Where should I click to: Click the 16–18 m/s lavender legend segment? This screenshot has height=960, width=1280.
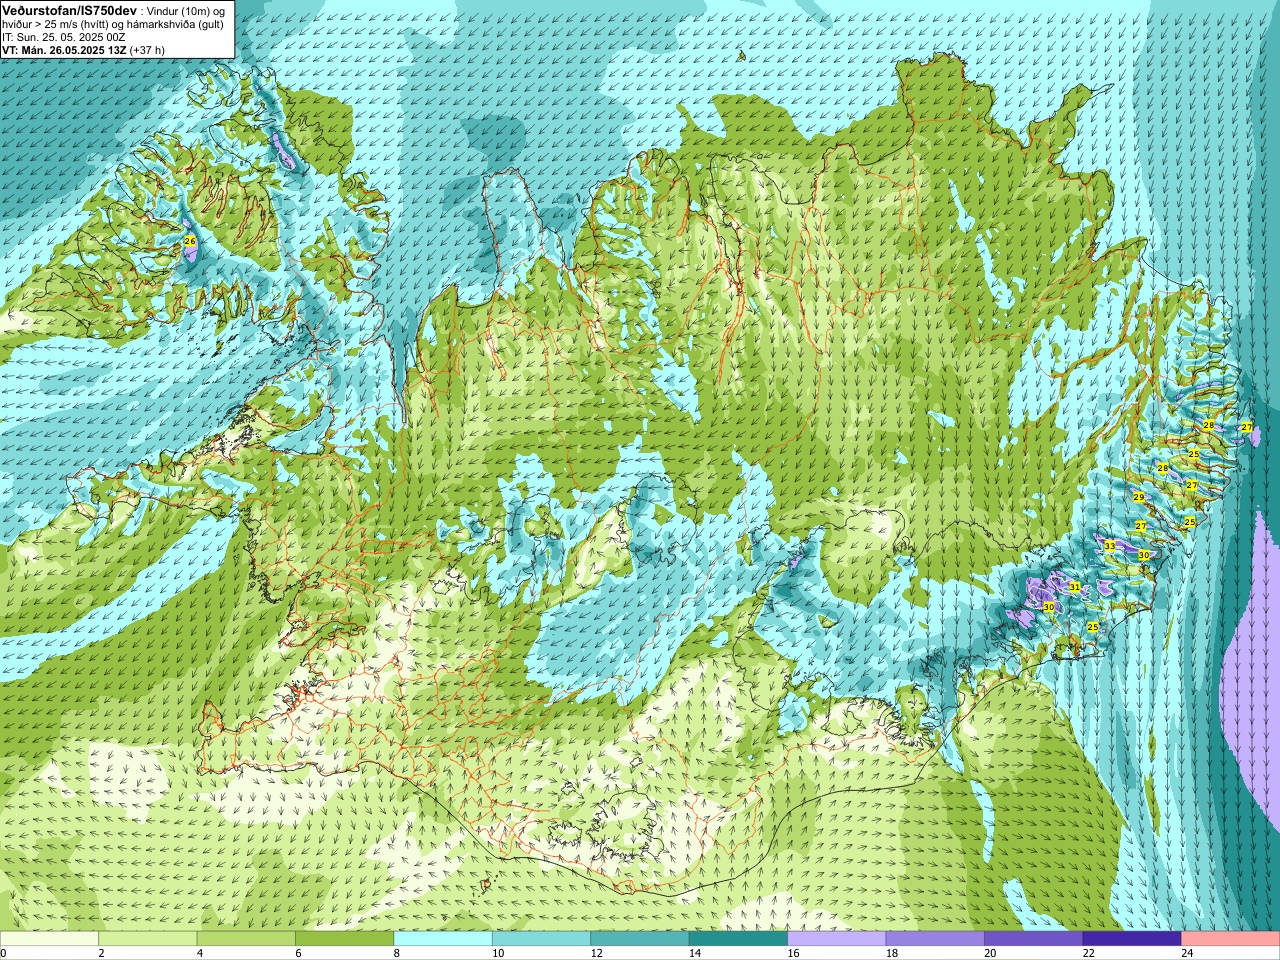837,939
